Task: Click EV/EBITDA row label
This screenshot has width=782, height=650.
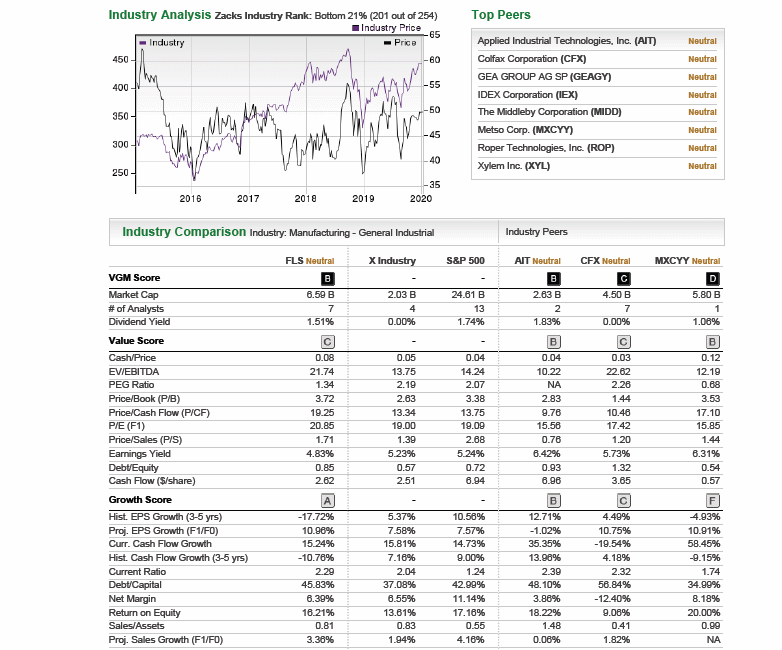Action: tap(134, 372)
